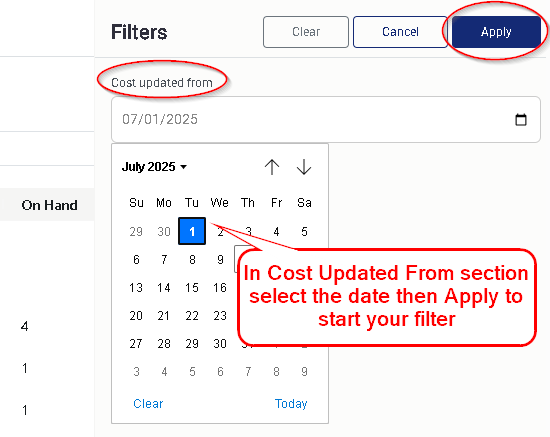Pick August 9 greyed-out date
The image size is (550, 437).
pos(304,372)
